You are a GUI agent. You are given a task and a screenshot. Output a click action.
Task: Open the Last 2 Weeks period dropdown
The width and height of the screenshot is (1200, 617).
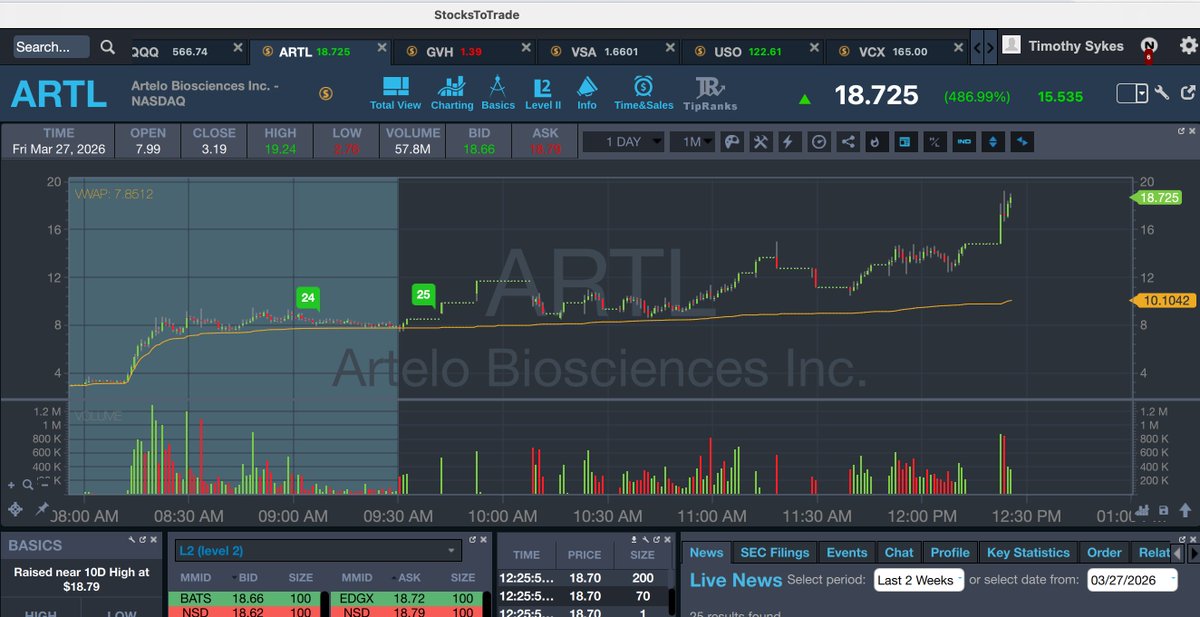(x=918, y=579)
